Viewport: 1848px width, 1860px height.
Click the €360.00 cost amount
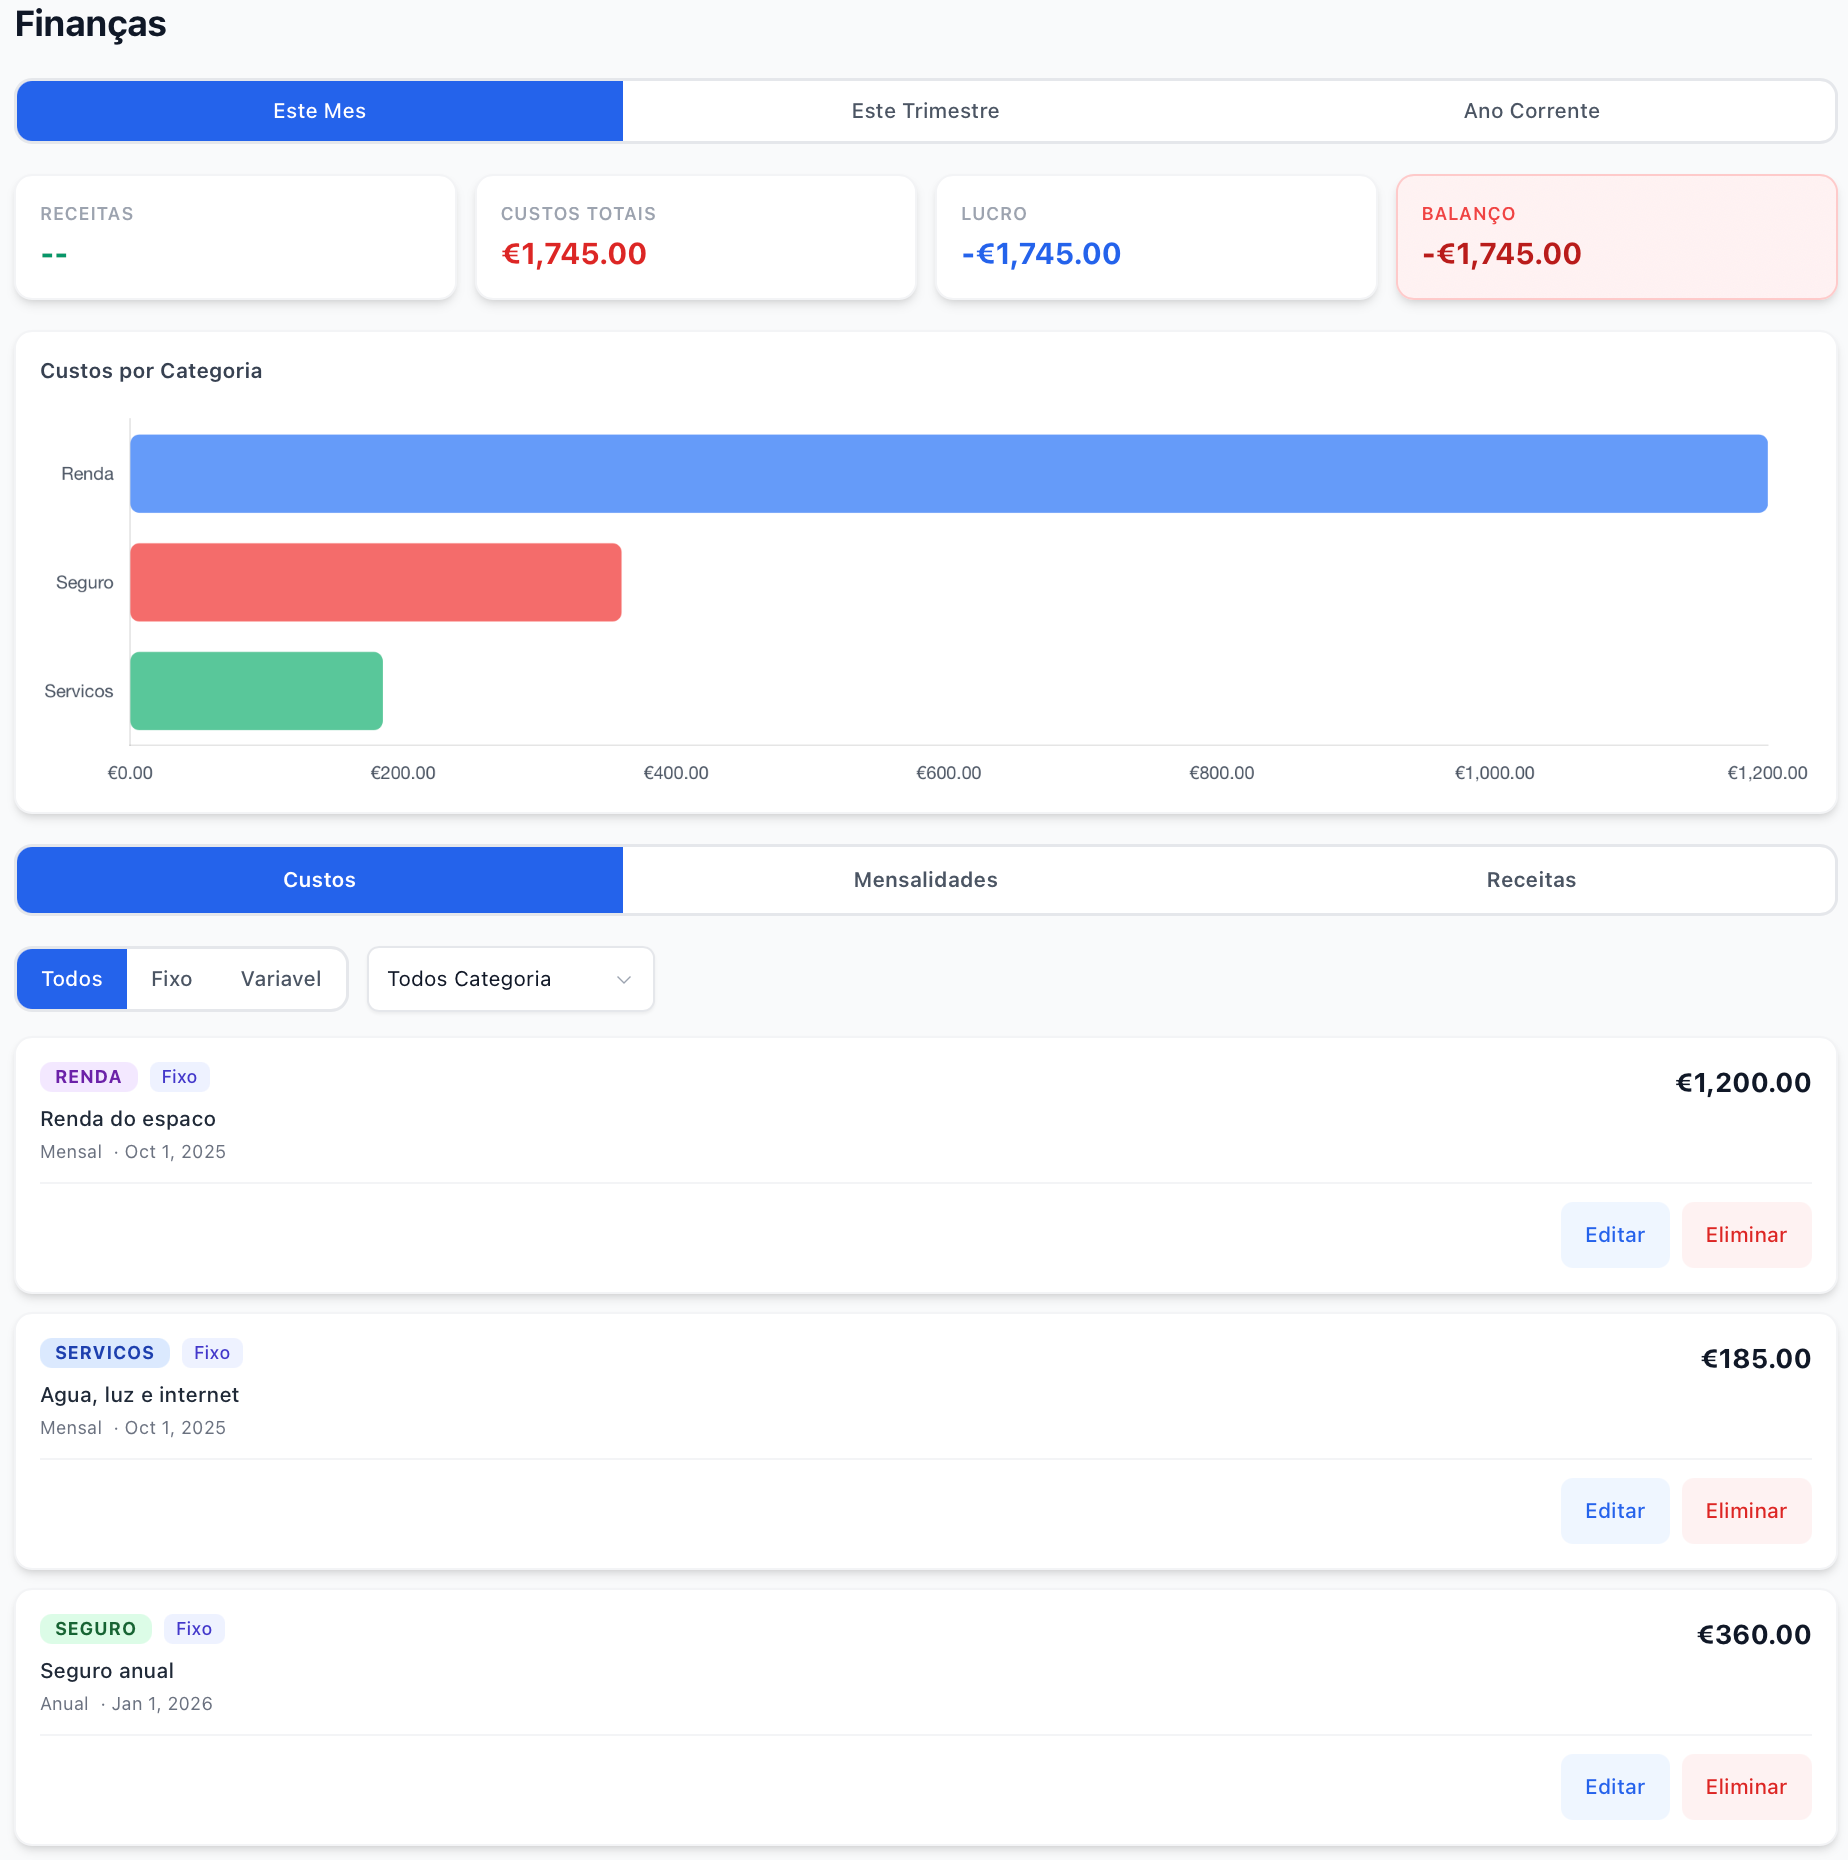coord(1754,1635)
